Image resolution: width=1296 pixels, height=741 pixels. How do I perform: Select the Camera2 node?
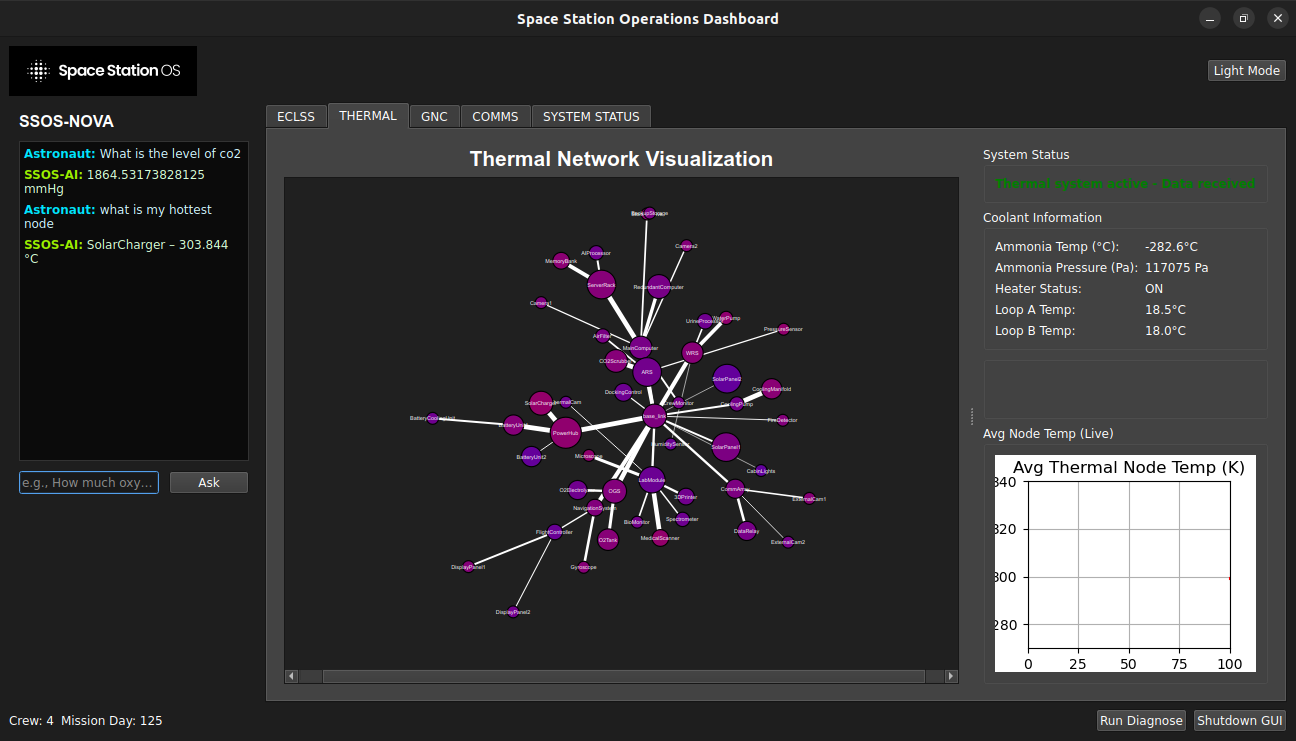(686, 246)
